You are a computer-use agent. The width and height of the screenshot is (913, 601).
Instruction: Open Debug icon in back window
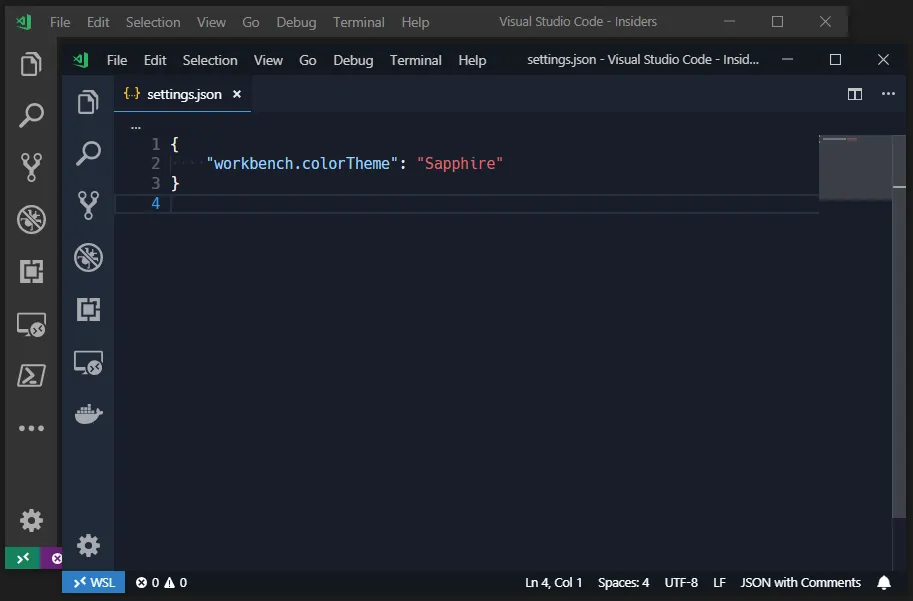(31, 220)
